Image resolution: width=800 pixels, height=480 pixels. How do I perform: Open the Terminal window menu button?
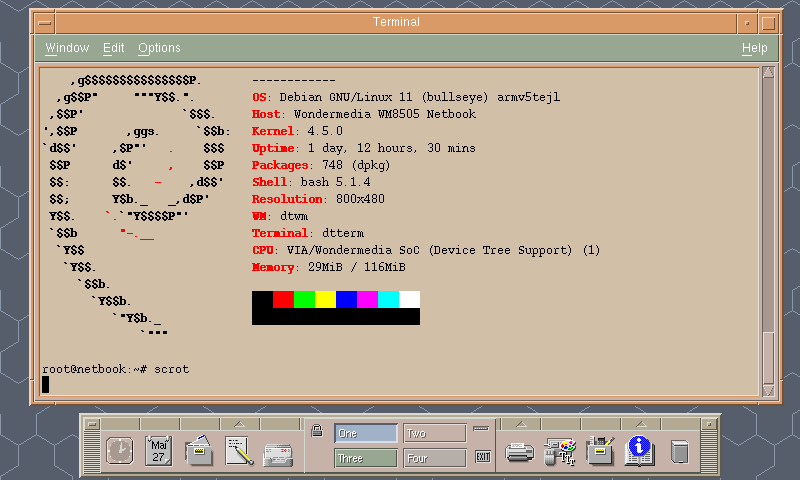(x=45, y=23)
